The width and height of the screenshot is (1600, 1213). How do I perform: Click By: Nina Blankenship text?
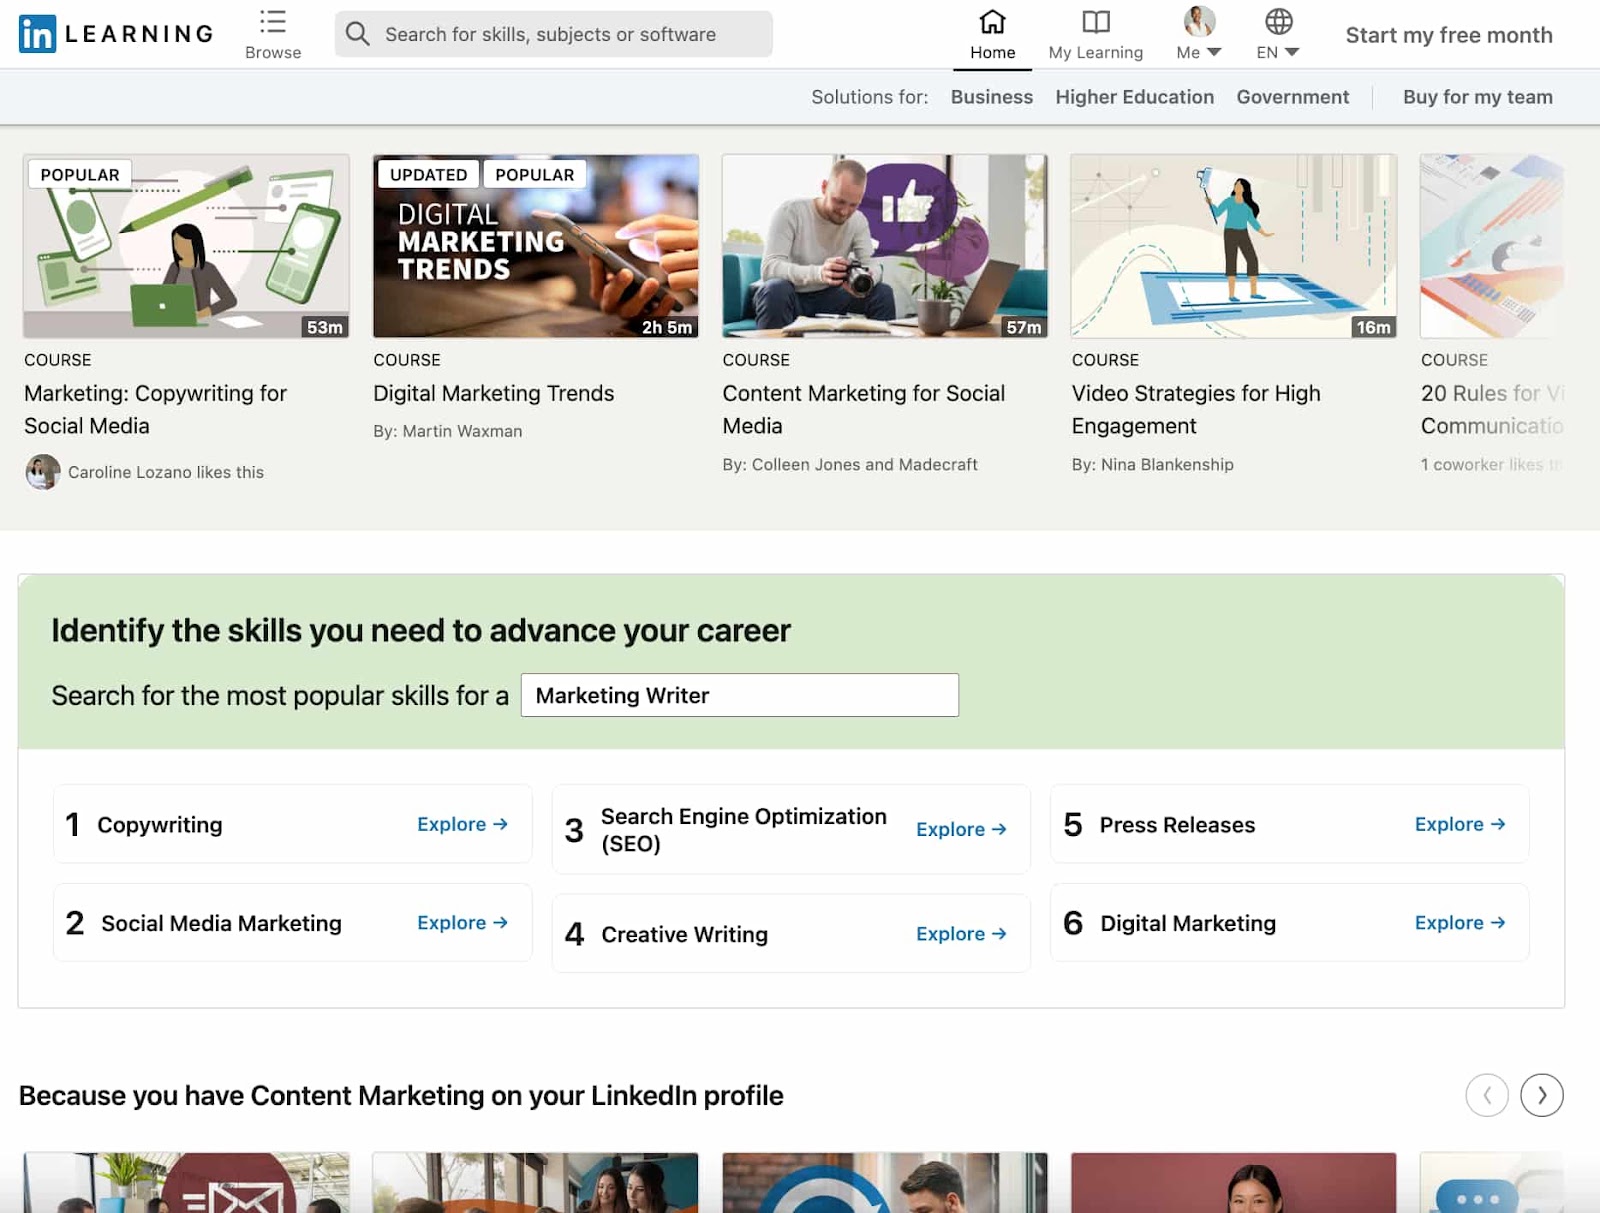coord(1152,464)
